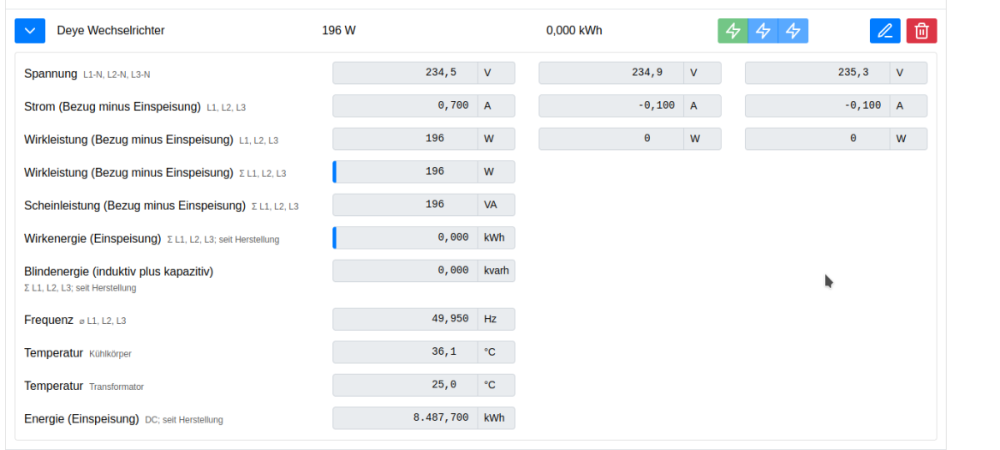Click the rightmost L3 phase lightning icon

[793, 31]
